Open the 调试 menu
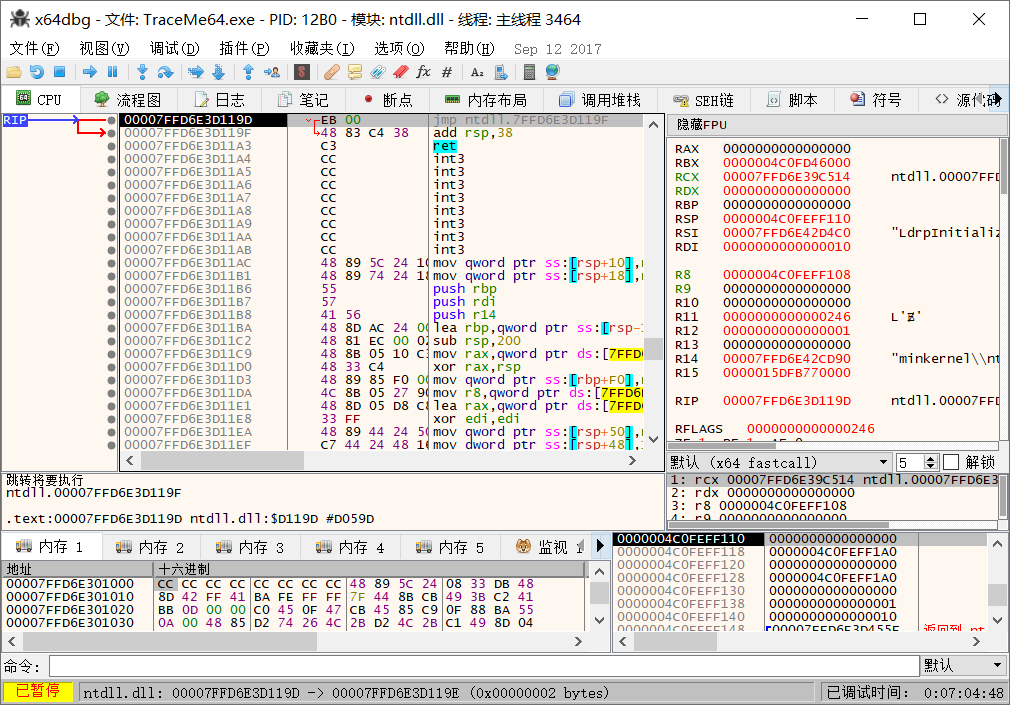 coord(172,48)
